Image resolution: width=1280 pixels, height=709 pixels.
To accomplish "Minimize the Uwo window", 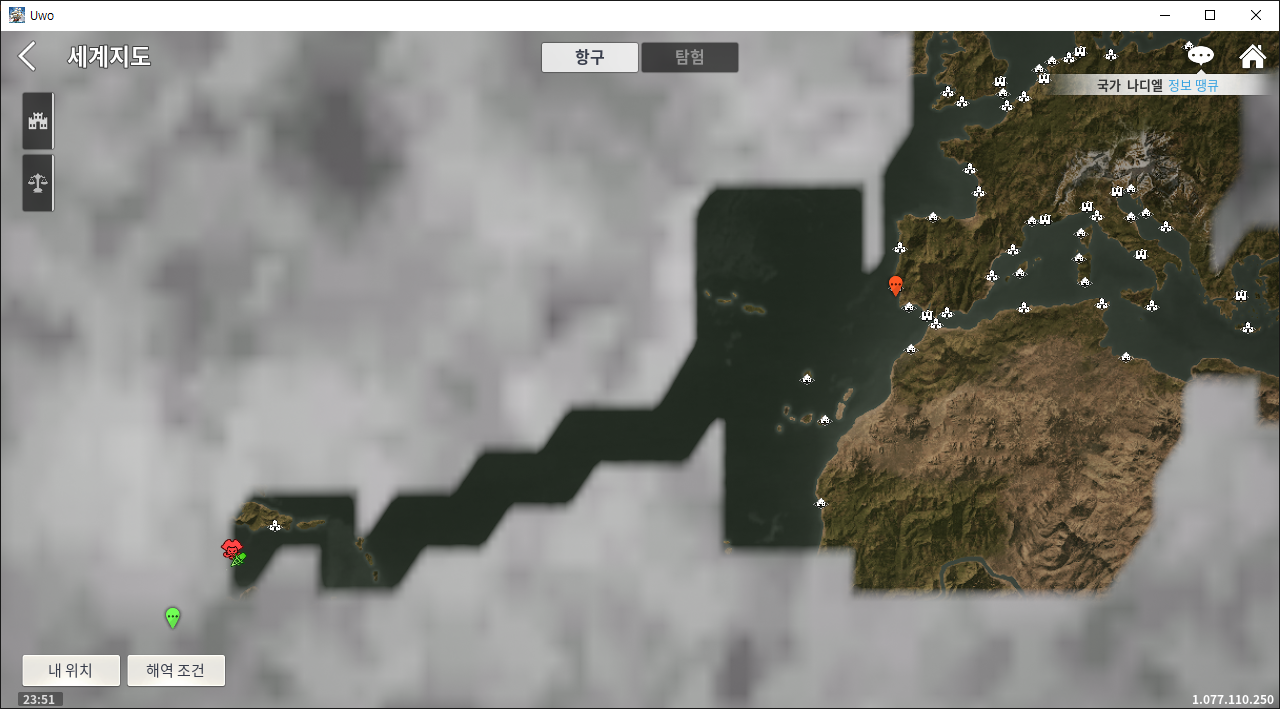I will pyautogui.click(x=1164, y=15).
